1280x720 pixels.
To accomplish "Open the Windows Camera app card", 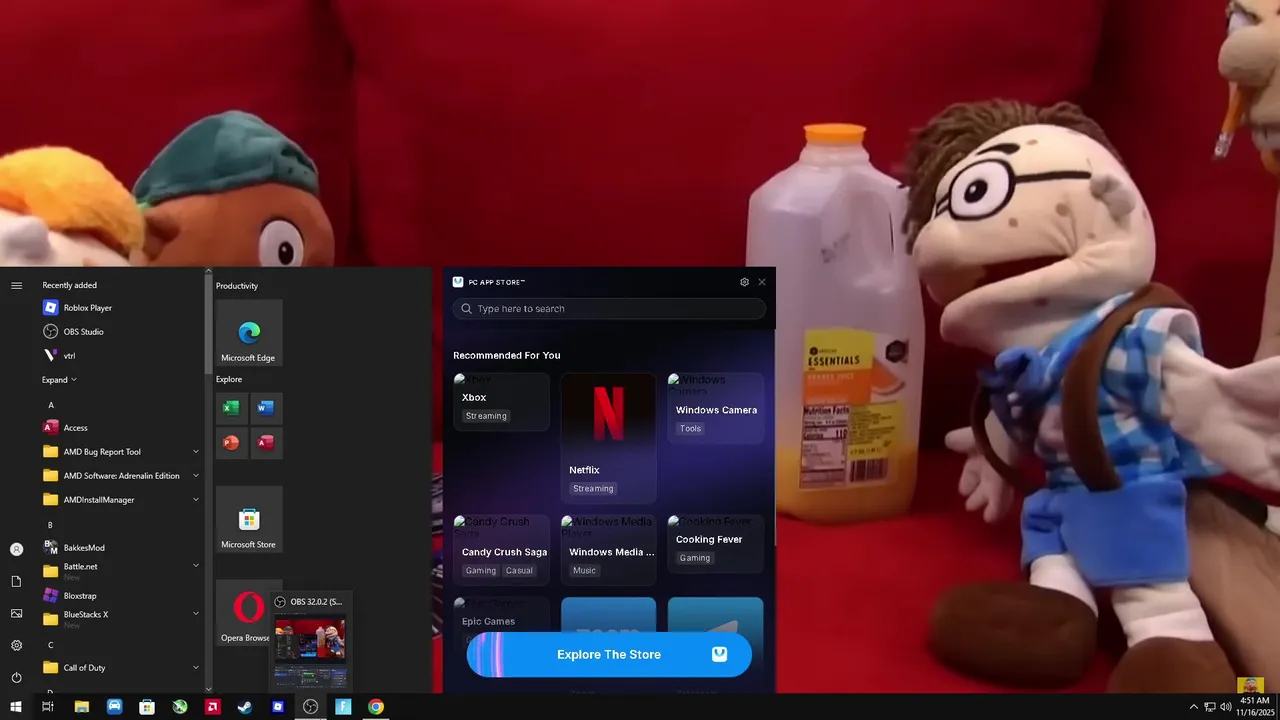I will click(x=715, y=408).
